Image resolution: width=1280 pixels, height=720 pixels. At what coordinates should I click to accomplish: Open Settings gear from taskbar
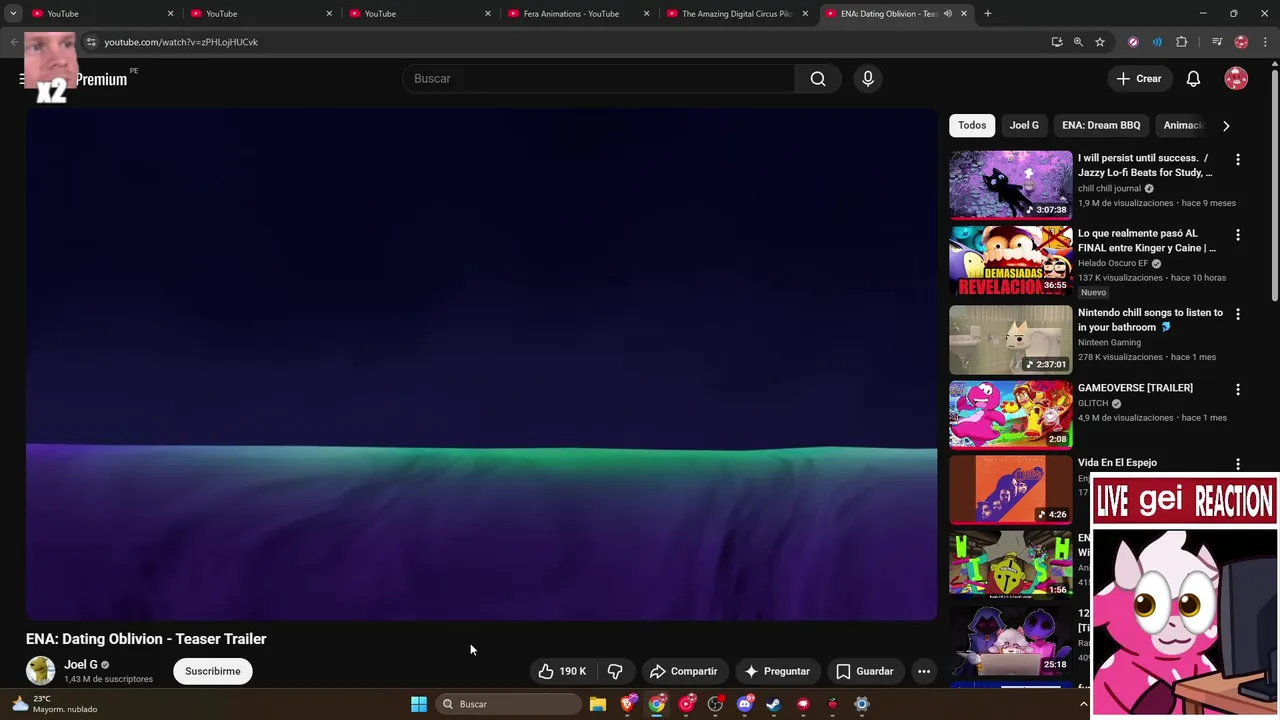point(861,704)
